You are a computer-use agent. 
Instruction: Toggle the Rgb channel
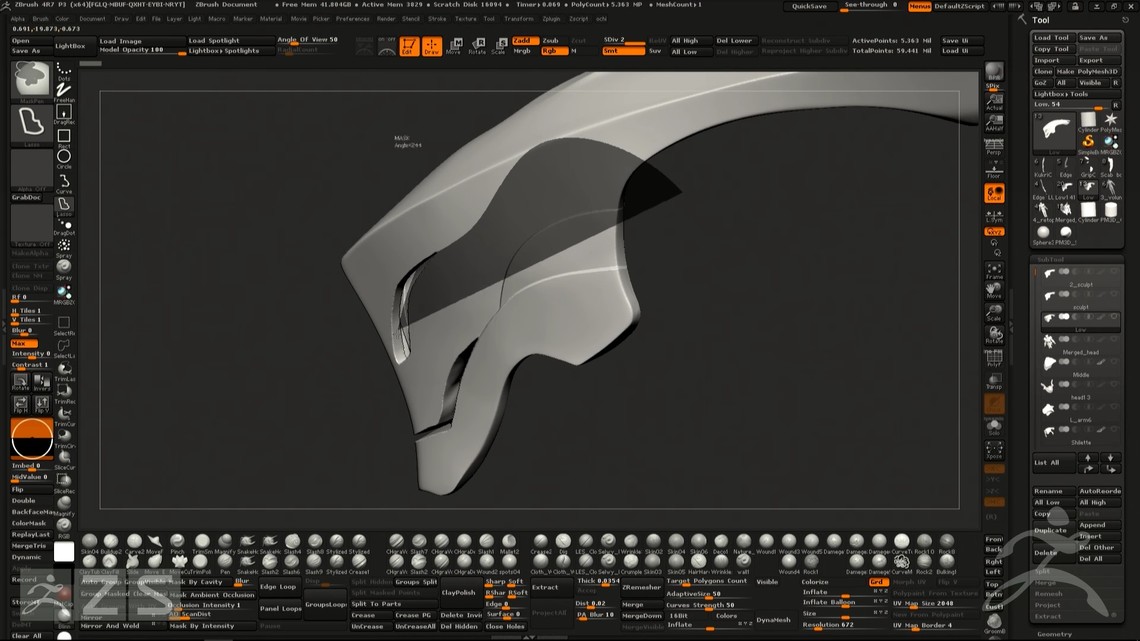[553, 51]
